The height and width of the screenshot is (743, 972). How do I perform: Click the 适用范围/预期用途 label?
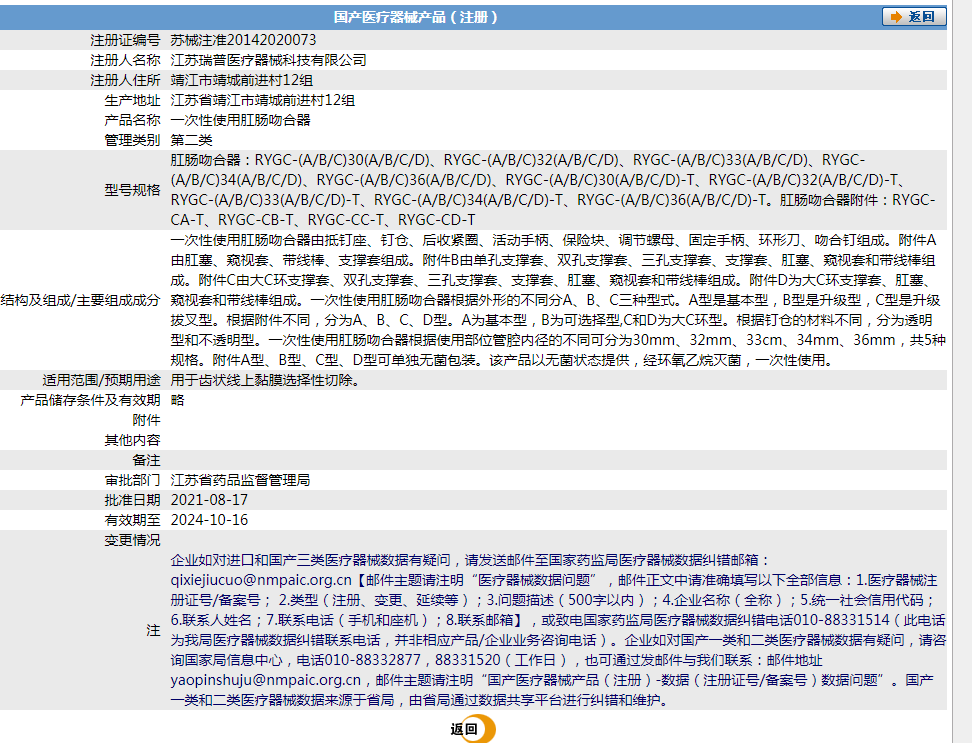pyautogui.click(x=102, y=380)
